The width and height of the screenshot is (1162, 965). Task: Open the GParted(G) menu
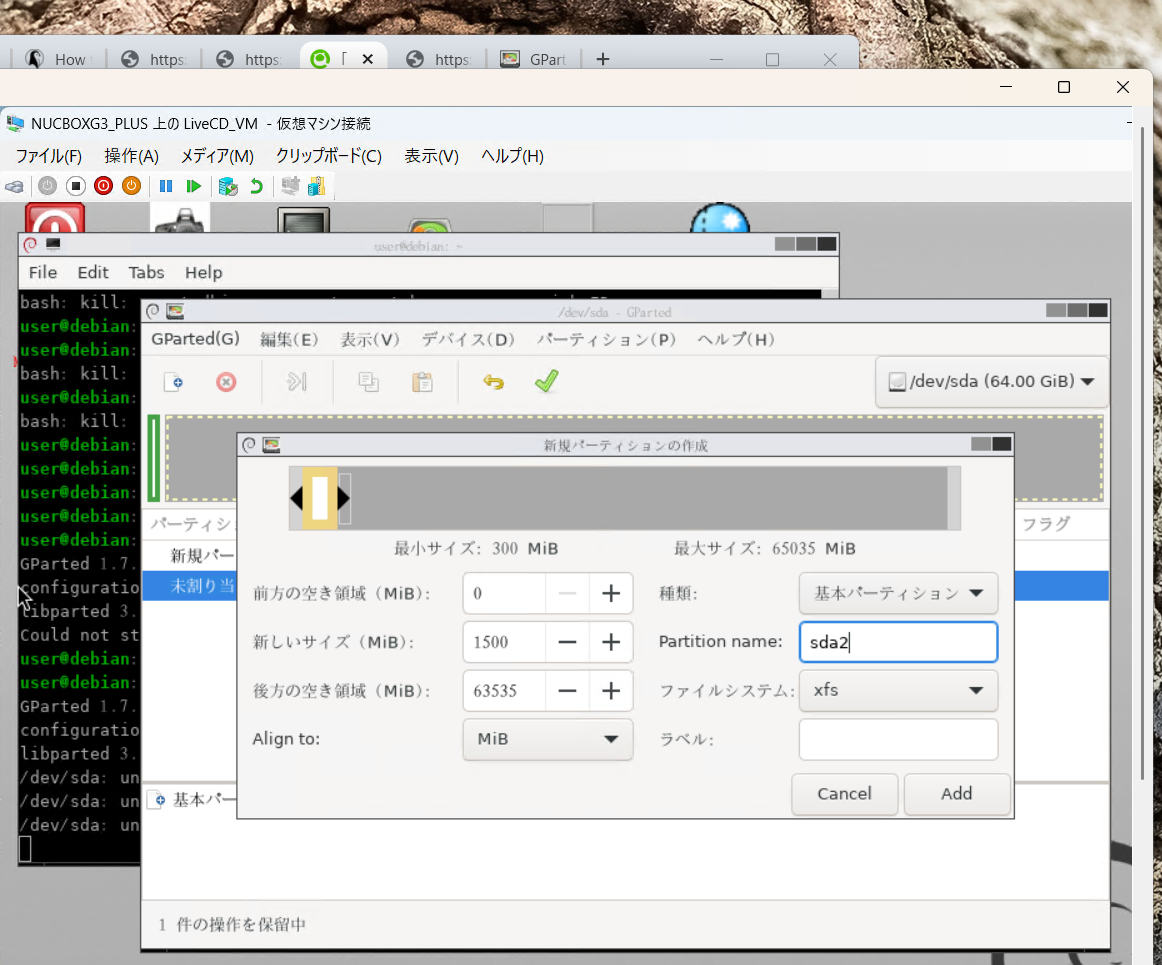[x=196, y=339]
